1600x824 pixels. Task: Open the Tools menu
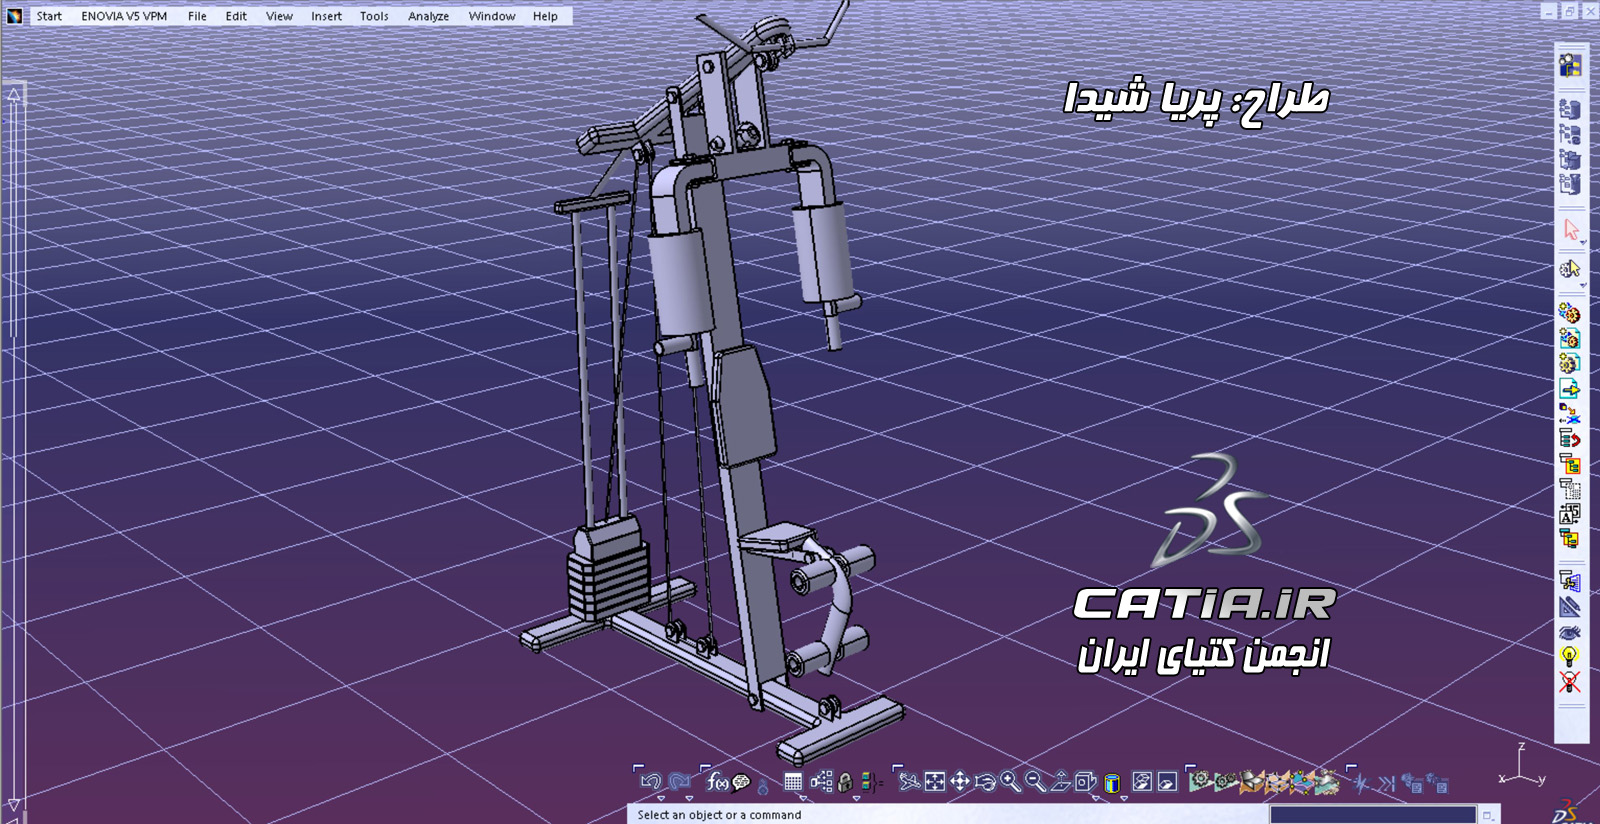pyautogui.click(x=374, y=16)
